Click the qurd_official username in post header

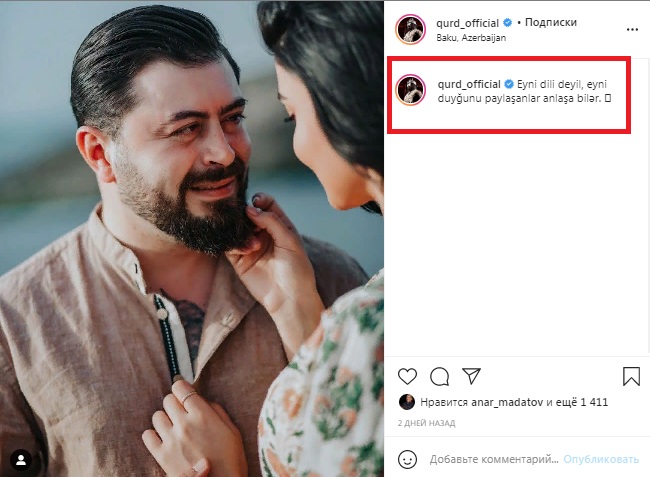[467, 23]
